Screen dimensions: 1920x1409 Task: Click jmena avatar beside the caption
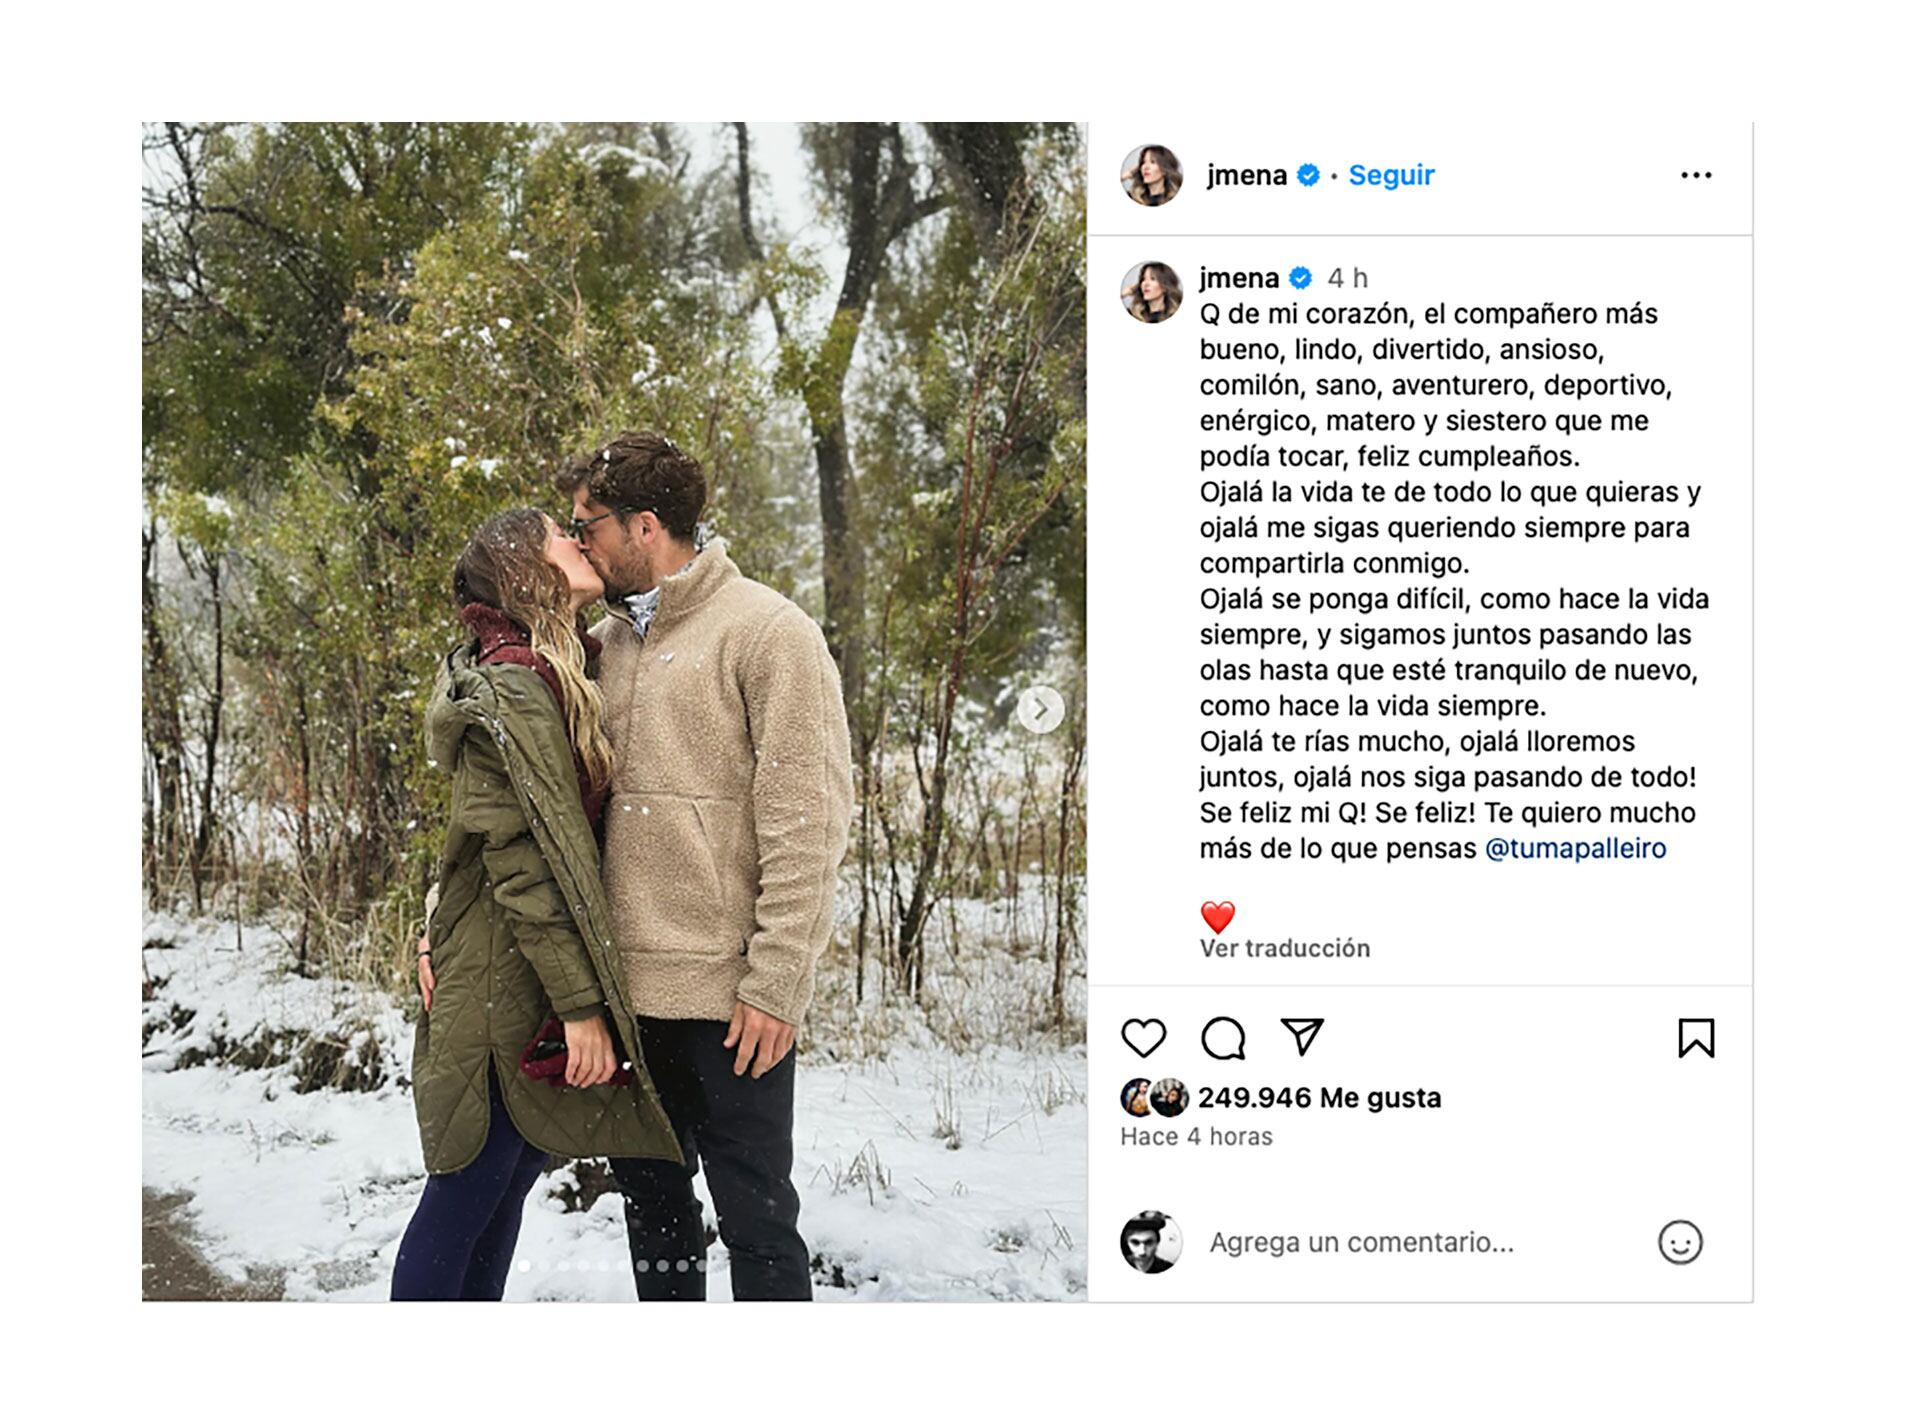[x=1152, y=292]
